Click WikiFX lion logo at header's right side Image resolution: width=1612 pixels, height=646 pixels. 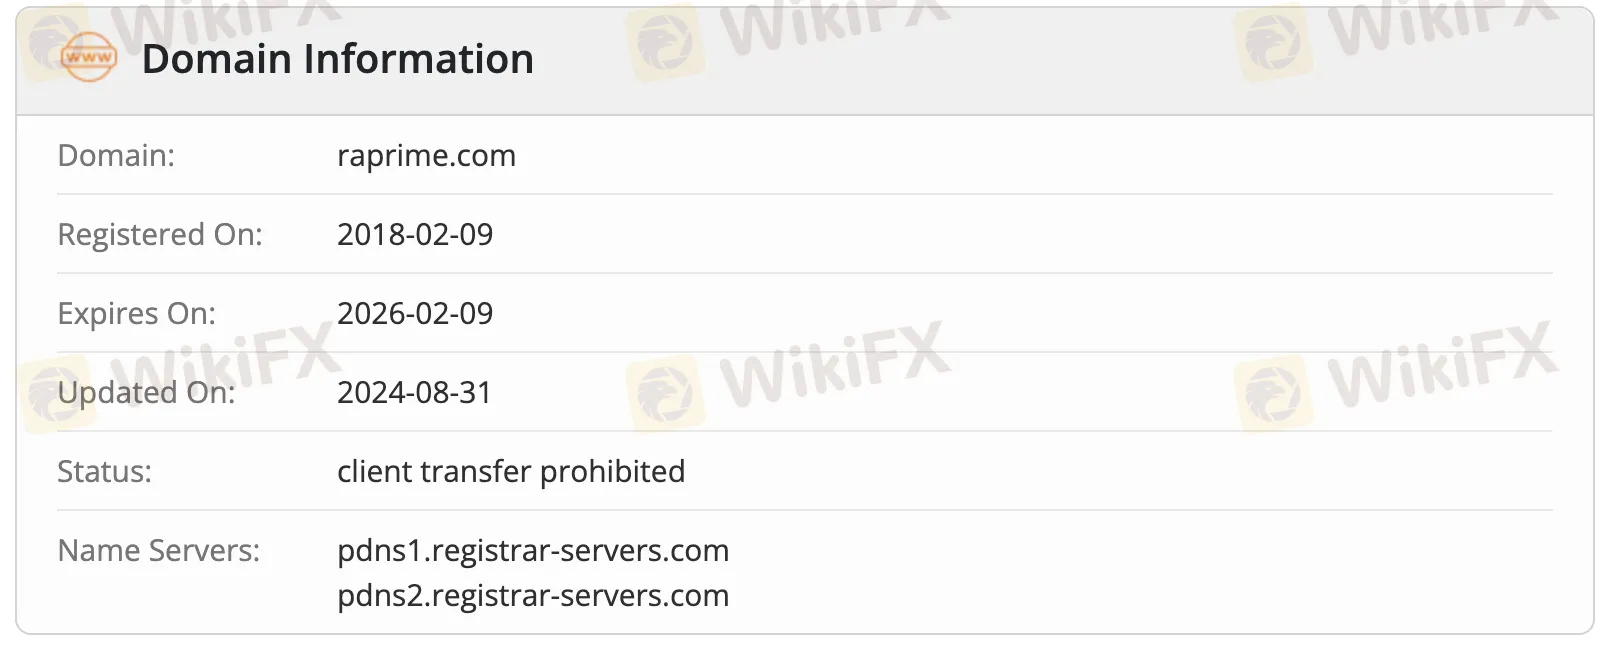click(1272, 42)
